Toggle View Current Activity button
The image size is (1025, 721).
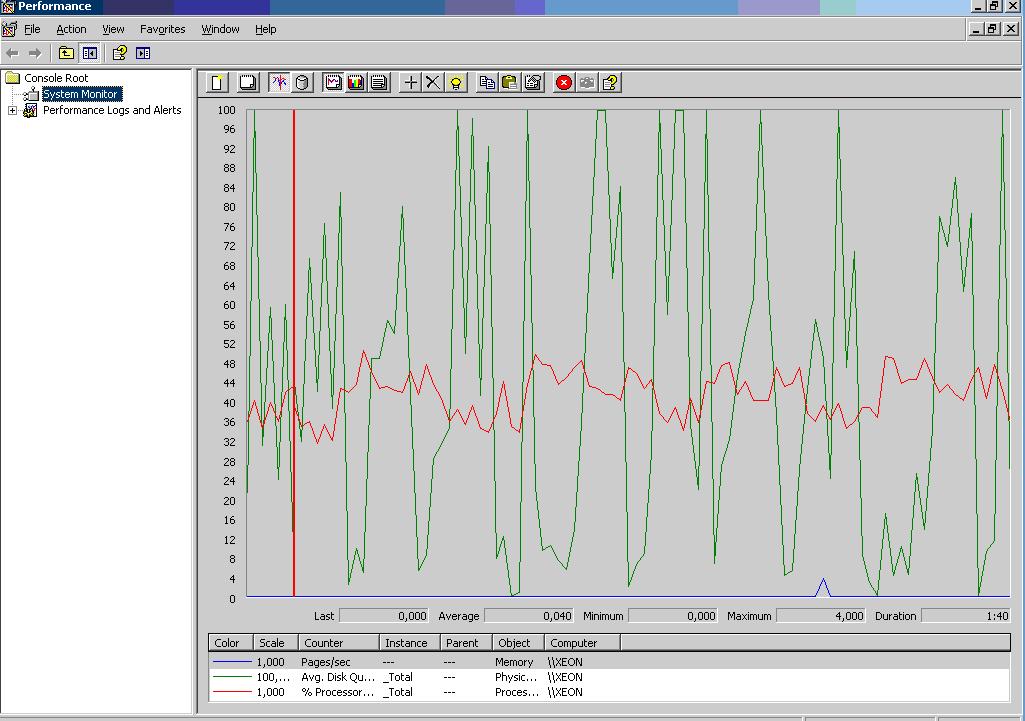point(279,82)
